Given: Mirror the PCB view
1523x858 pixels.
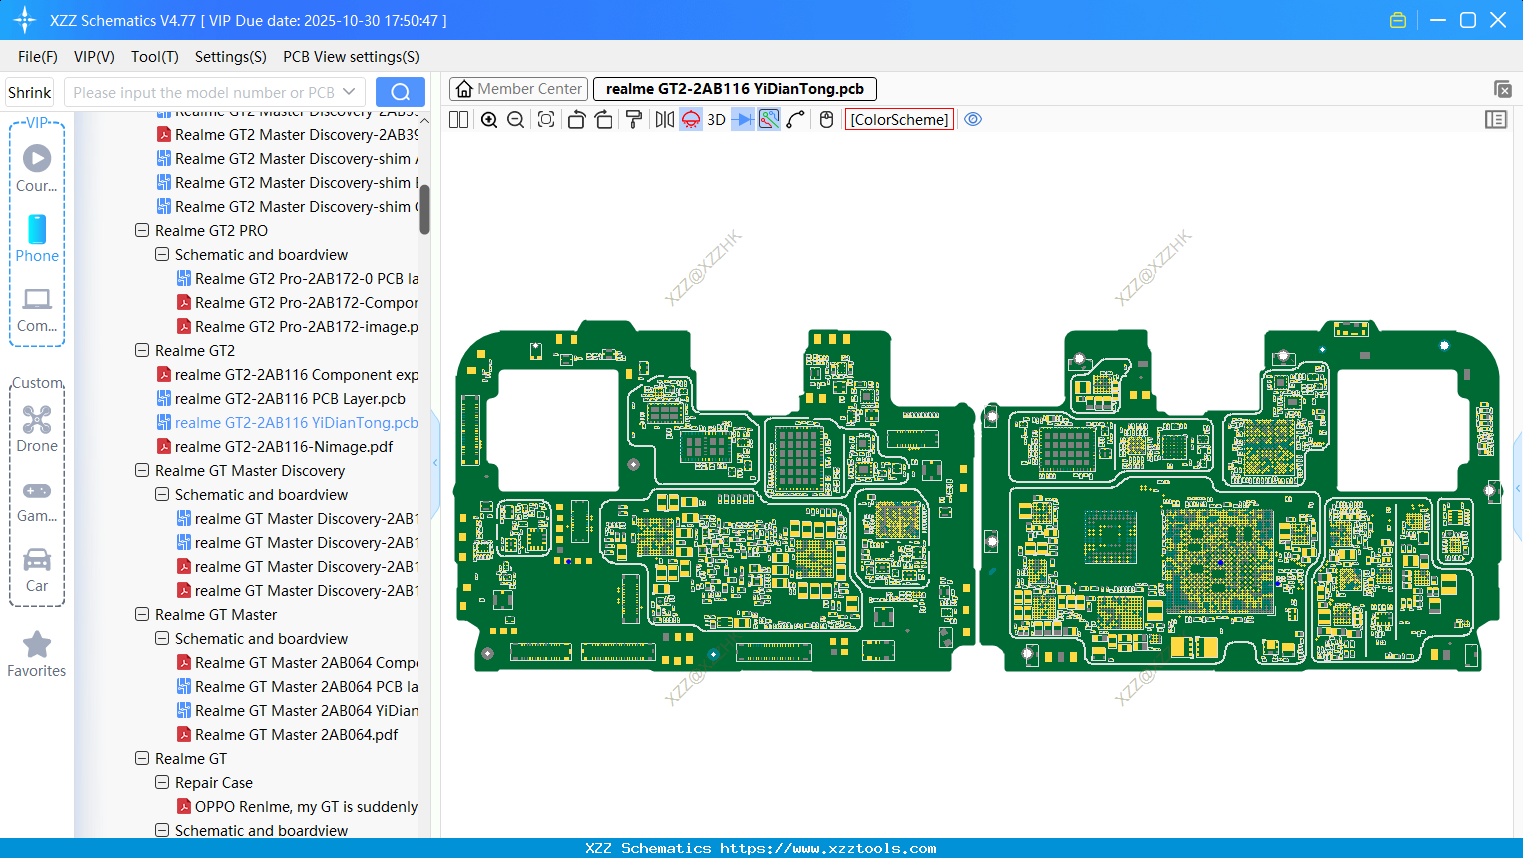Looking at the screenshot, I should coord(664,120).
